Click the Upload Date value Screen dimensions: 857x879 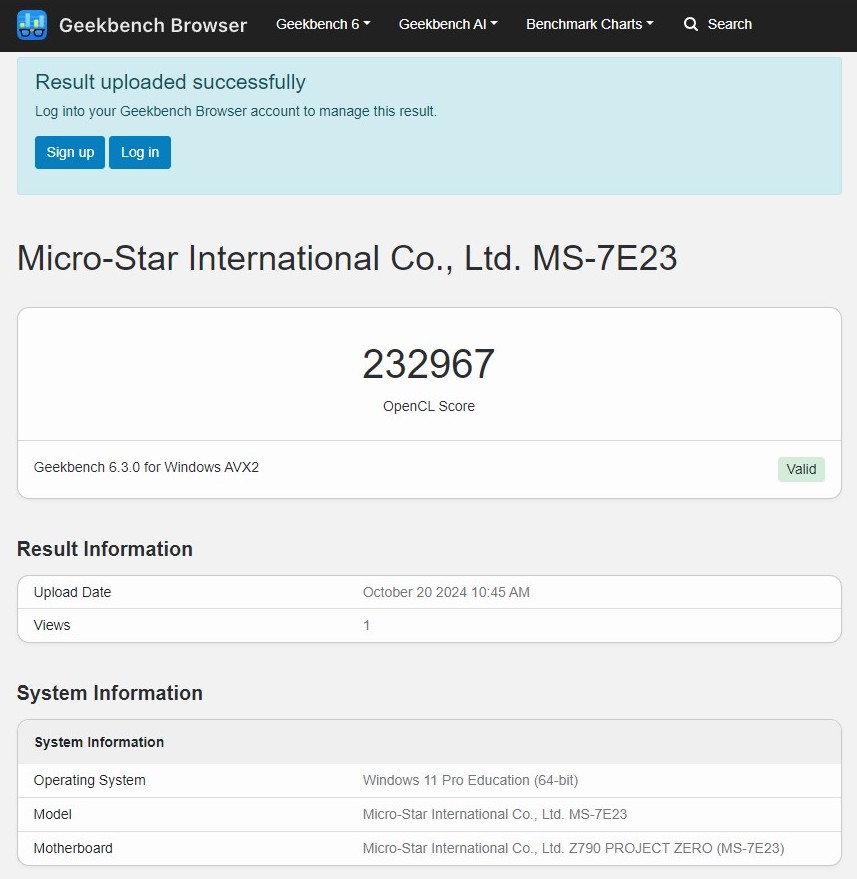coord(446,592)
